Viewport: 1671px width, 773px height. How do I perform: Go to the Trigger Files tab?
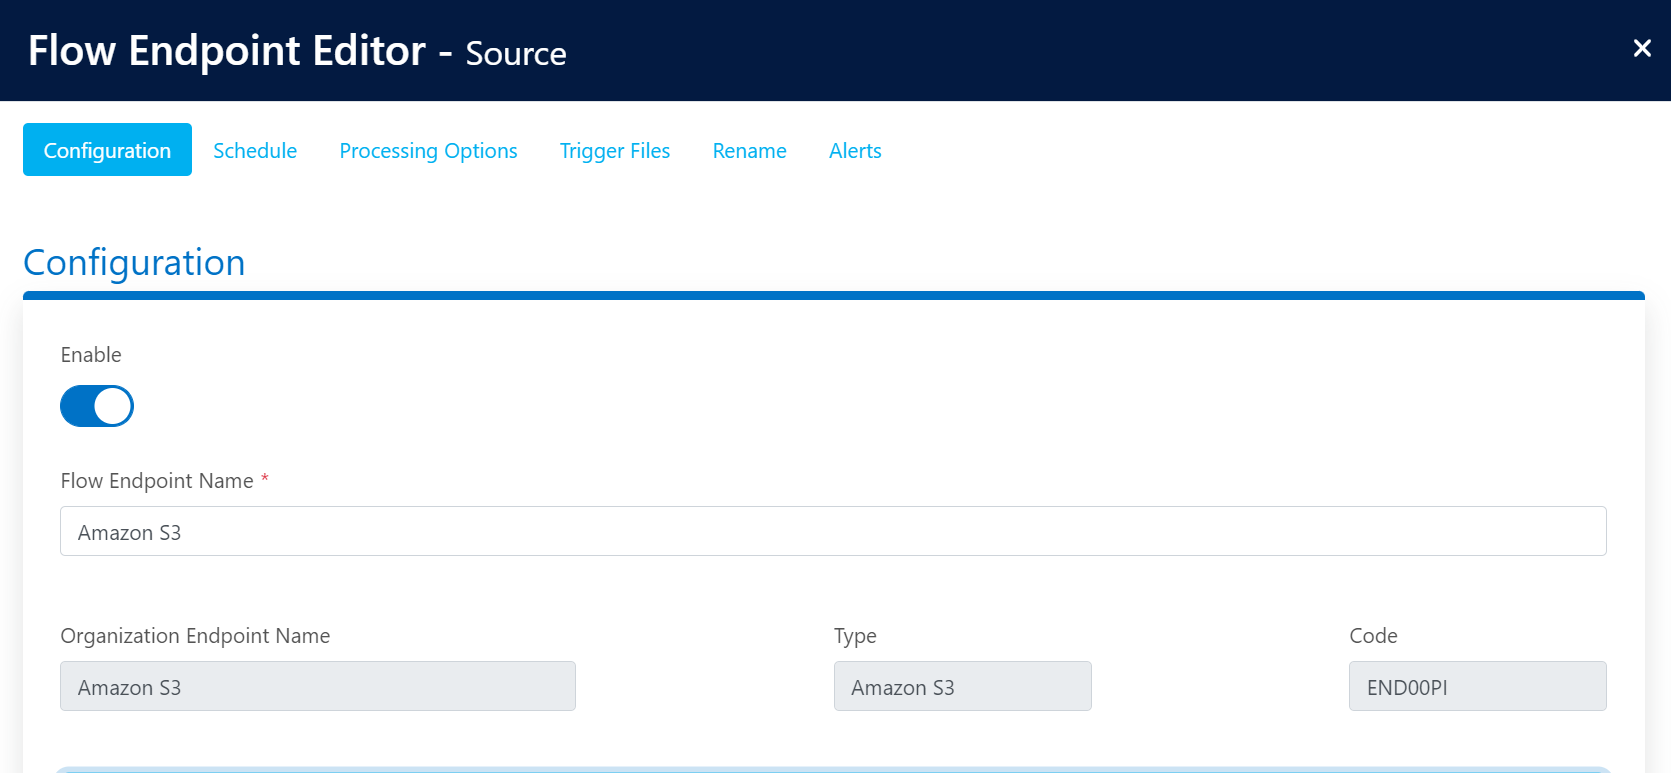coord(615,150)
